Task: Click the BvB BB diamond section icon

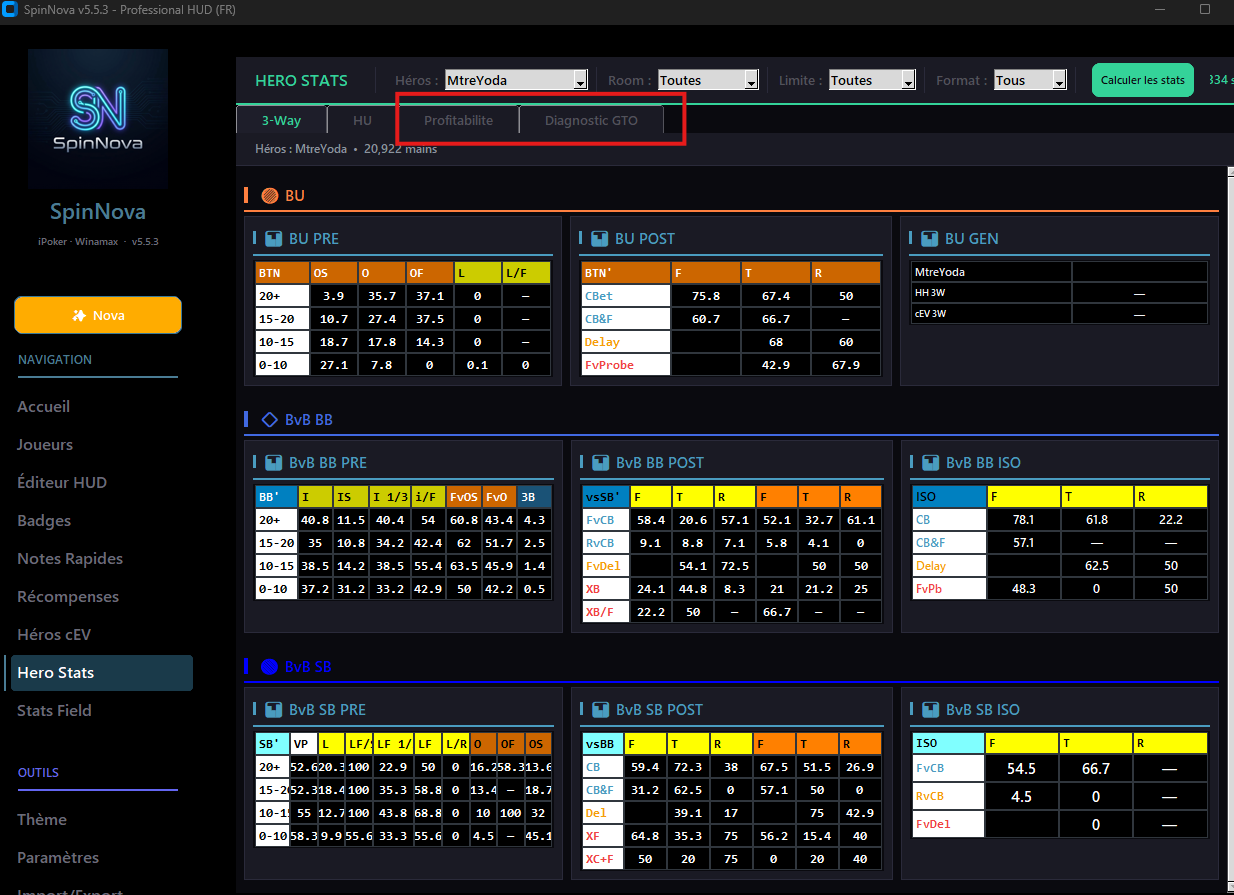Action: coord(269,420)
